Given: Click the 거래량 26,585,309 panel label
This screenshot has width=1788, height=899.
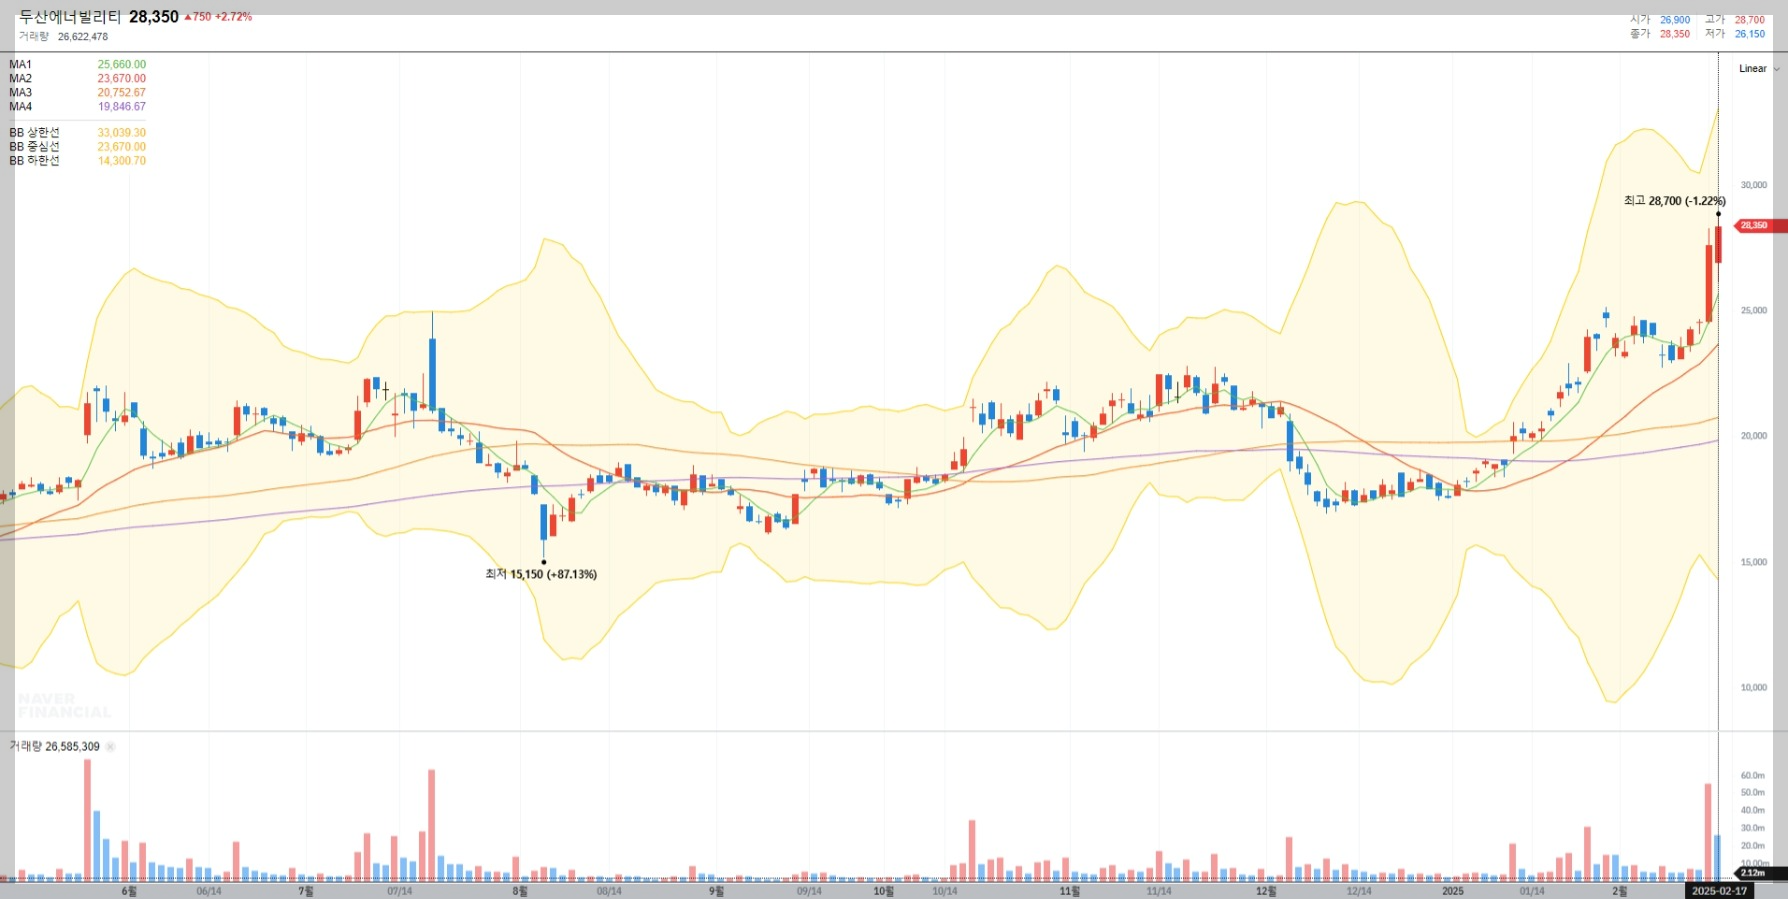Looking at the screenshot, I should (x=55, y=747).
